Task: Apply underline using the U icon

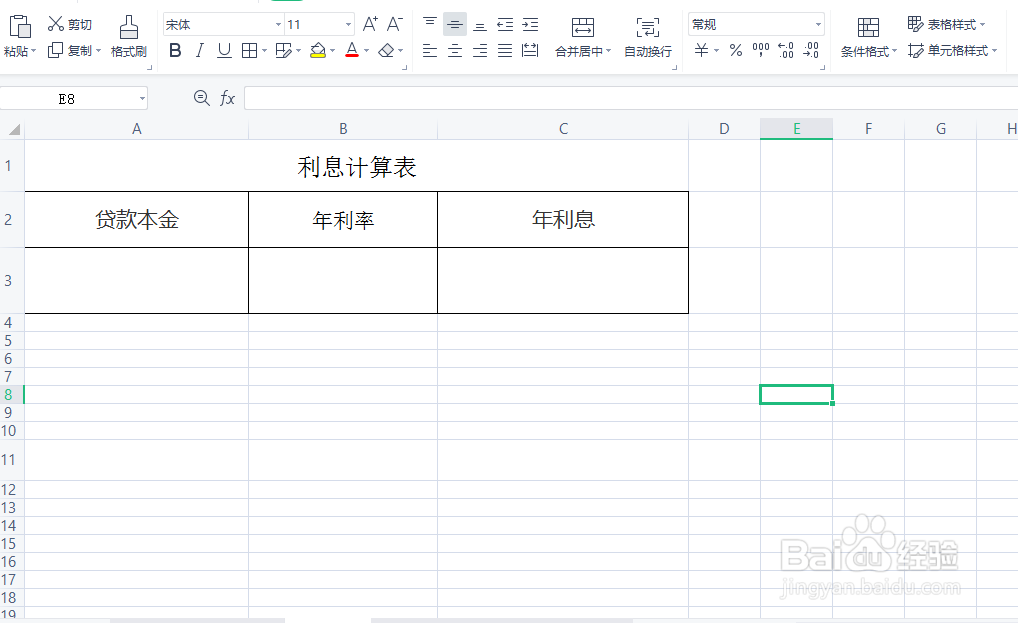Action: coord(222,49)
